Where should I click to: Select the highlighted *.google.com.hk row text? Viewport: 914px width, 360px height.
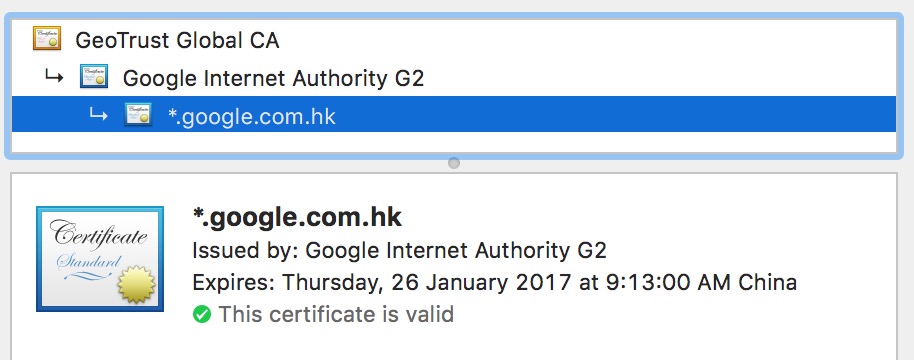251,117
